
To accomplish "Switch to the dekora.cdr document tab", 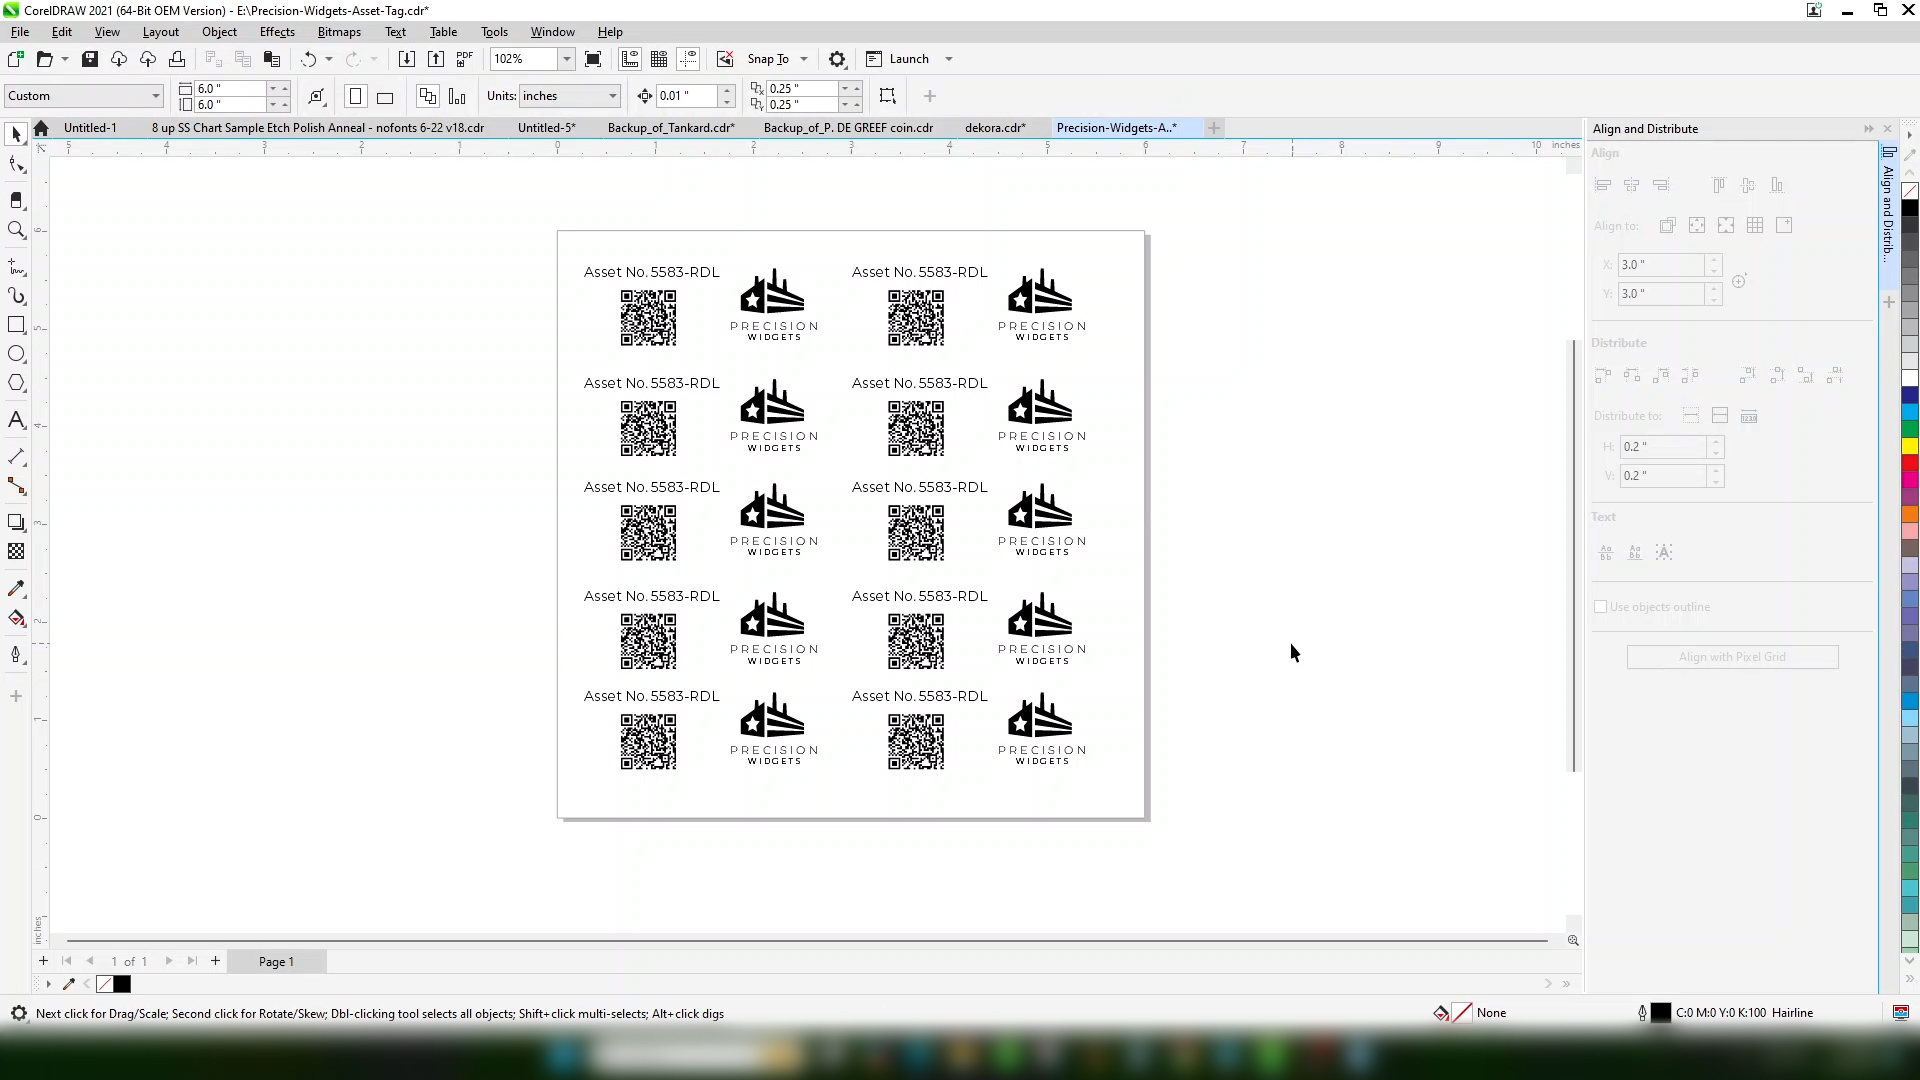I will [x=995, y=127].
